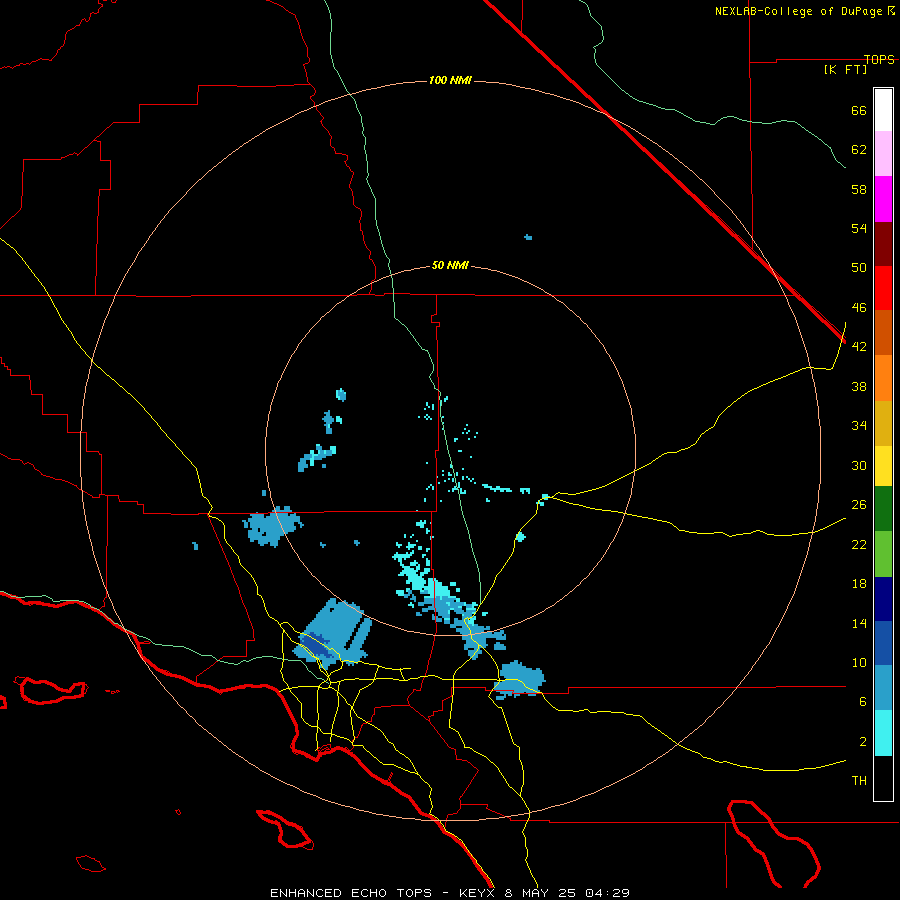Click the light orange legend swatch
Screen dimensions: 900x900
(883, 378)
